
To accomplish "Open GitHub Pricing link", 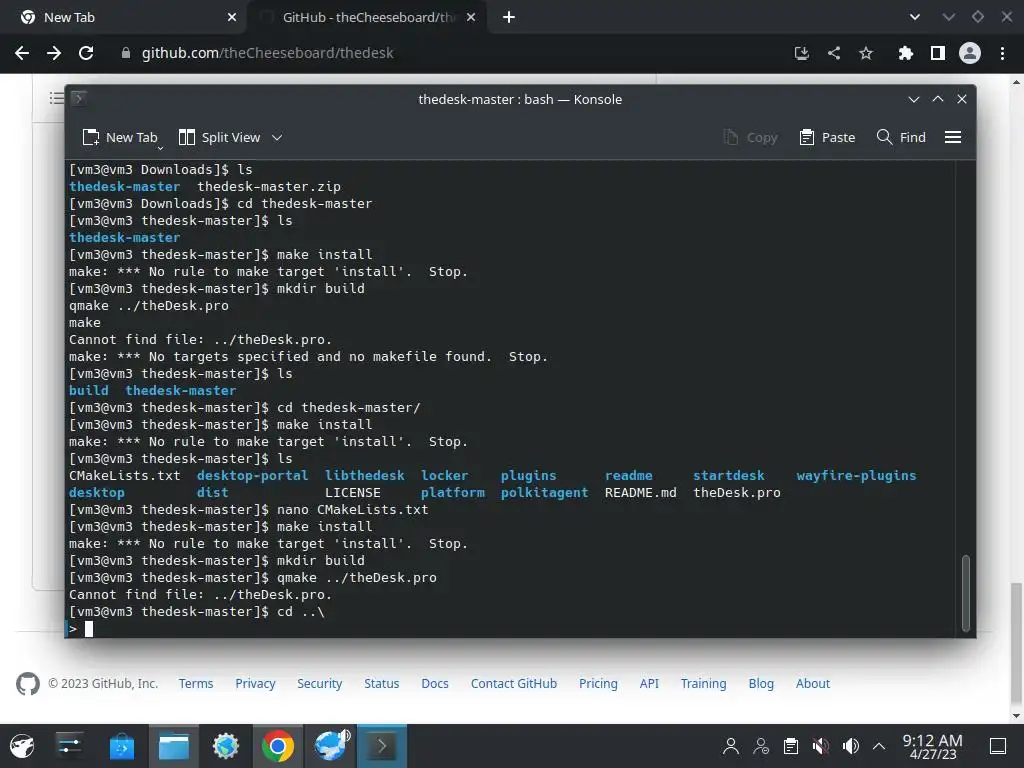I will pos(598,683).
